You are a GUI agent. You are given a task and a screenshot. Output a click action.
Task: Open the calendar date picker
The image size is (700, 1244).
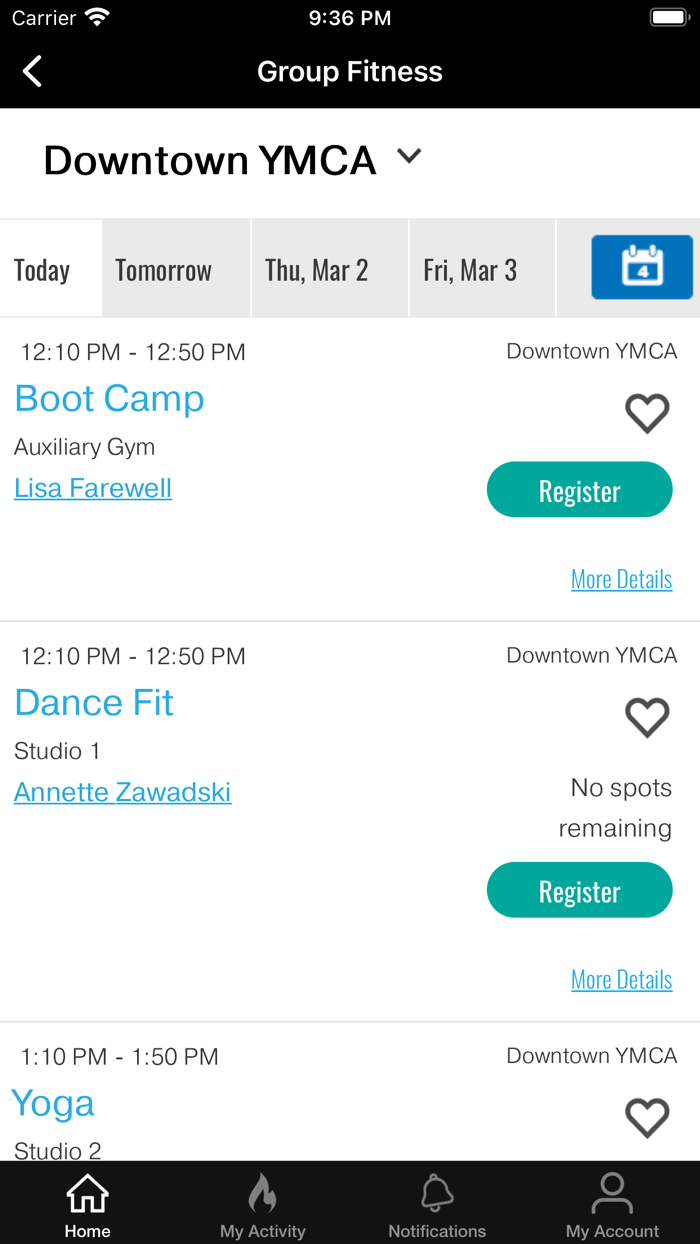pos(642,267)
